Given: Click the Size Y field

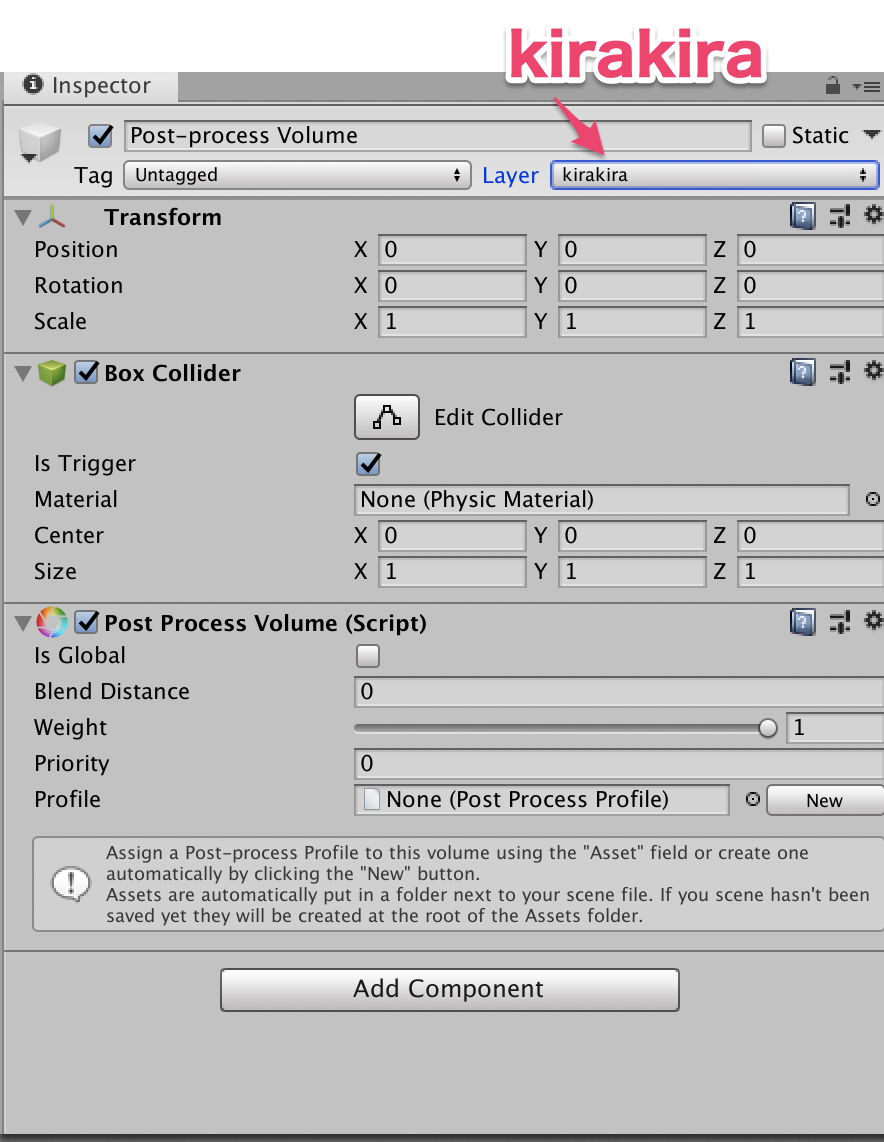Looking at the screenshot, I should pyautogui.click(x=632, y=572).
